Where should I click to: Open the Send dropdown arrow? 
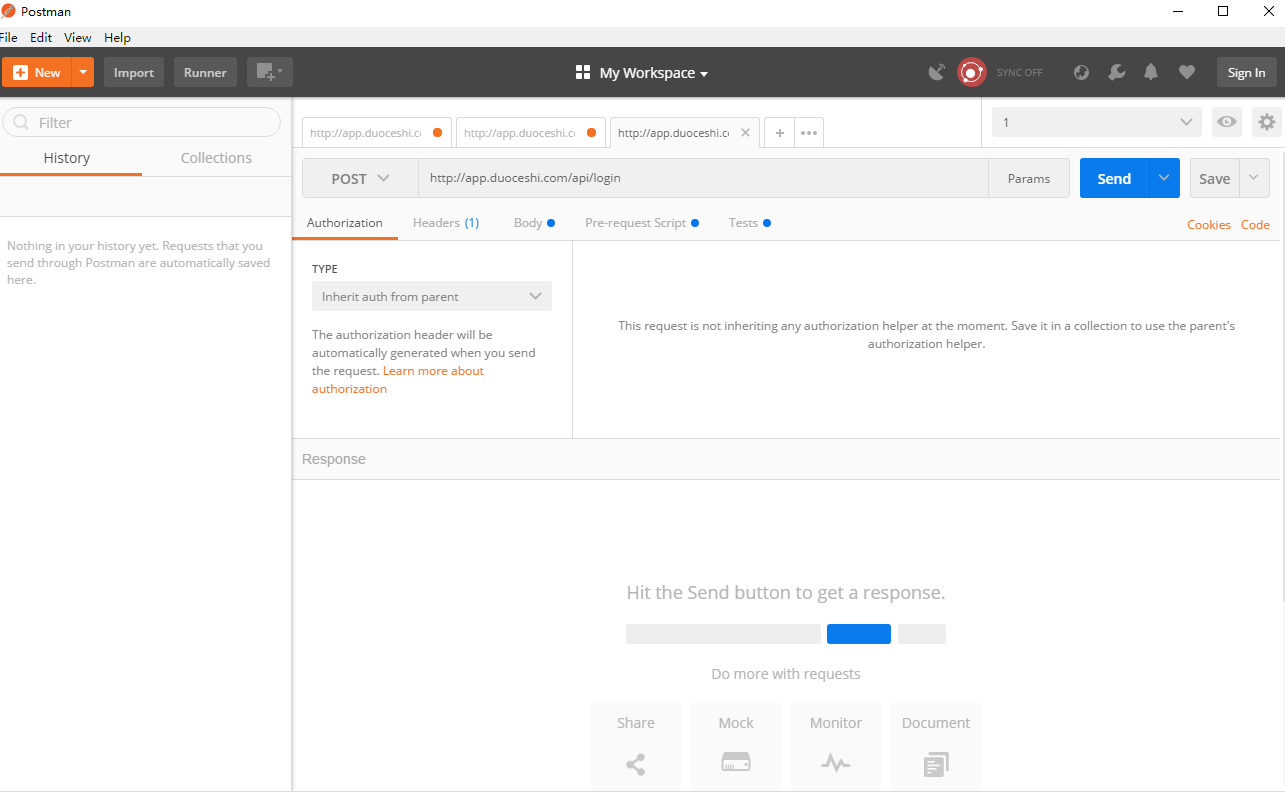click(x=1164, y=178)
